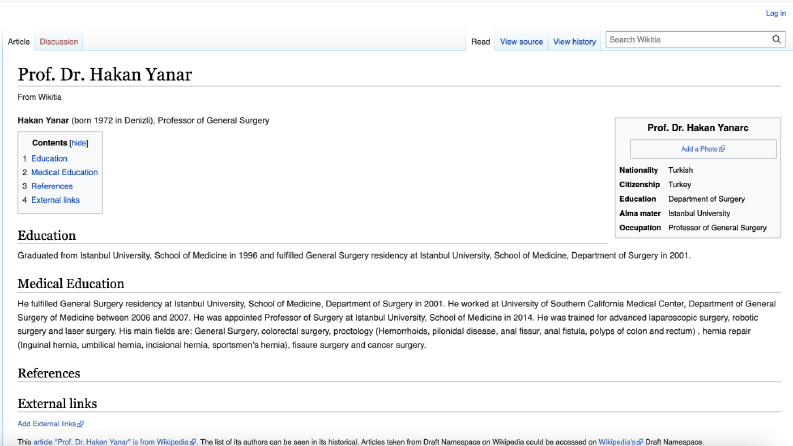
Task: Click the Nationality label in infobox
Action: 639,170
